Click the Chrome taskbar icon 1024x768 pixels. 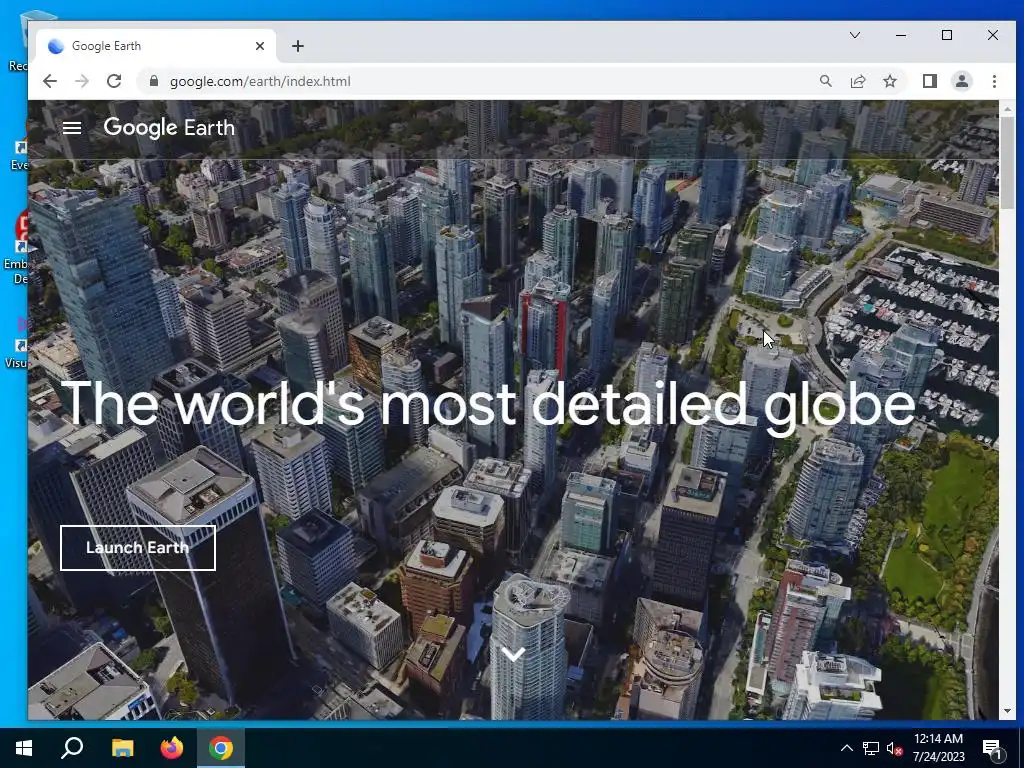point(221,748)
